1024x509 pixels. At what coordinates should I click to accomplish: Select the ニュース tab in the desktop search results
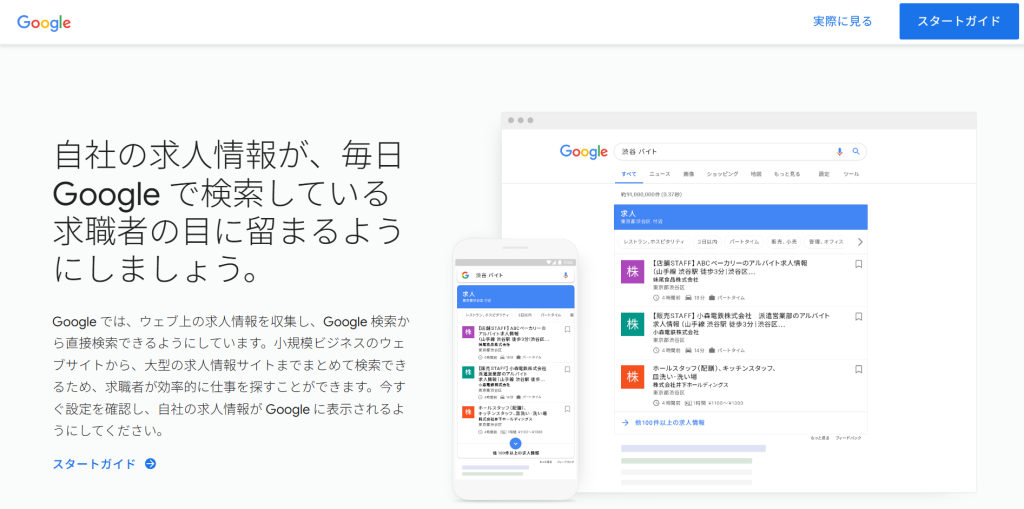click(x=660, y=174)
